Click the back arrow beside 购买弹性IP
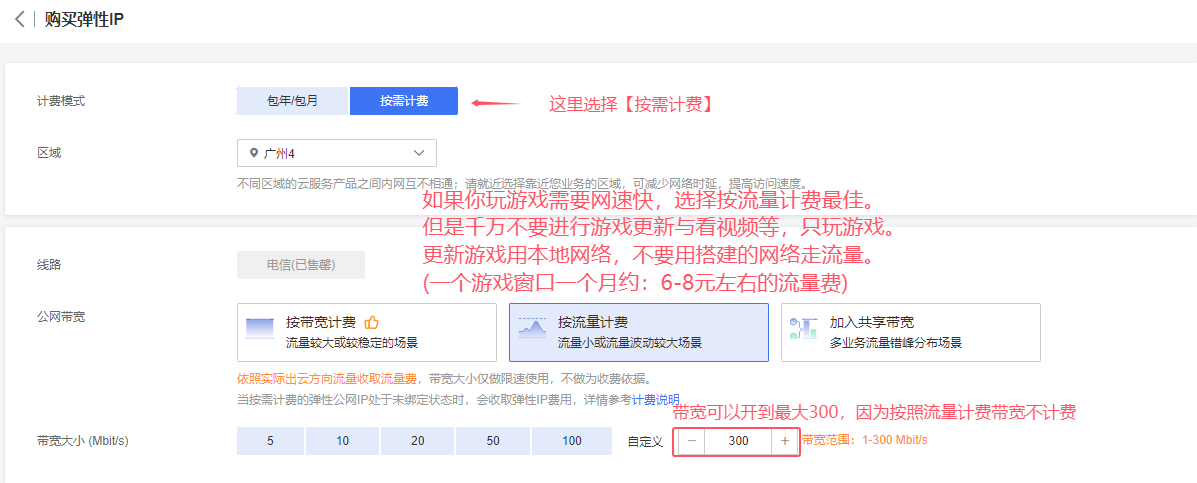Image resolution: width=1197 pixels, height=483 pixels. click(19, 20)
